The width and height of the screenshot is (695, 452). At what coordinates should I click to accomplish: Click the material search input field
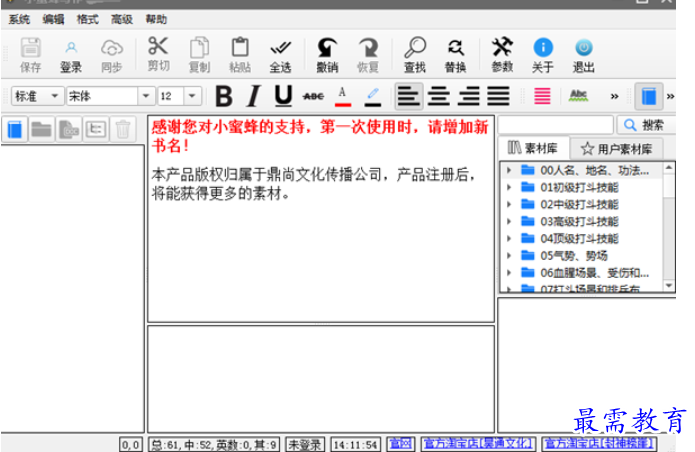click(555, 125)
